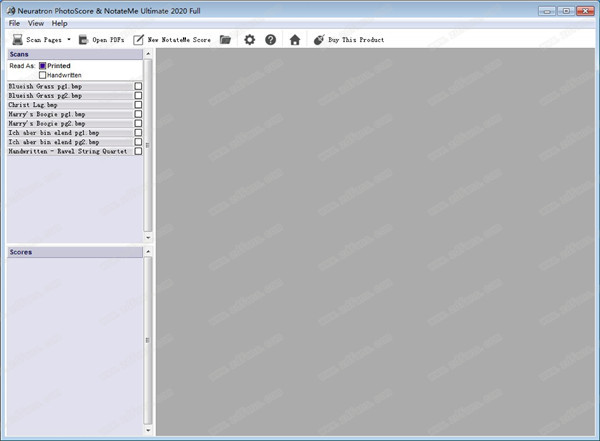
Task: Click the Open PDFs toolbar icon
Action: (83, 39)
